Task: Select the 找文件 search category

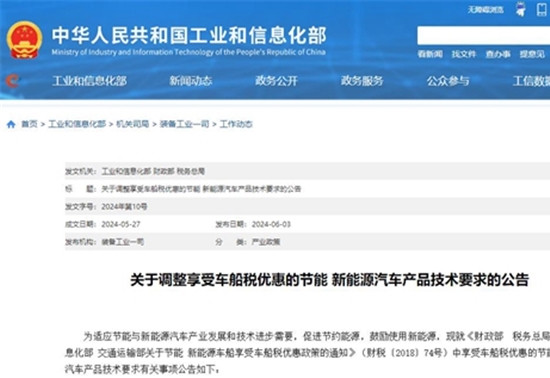Action: (x=463, y=54)
